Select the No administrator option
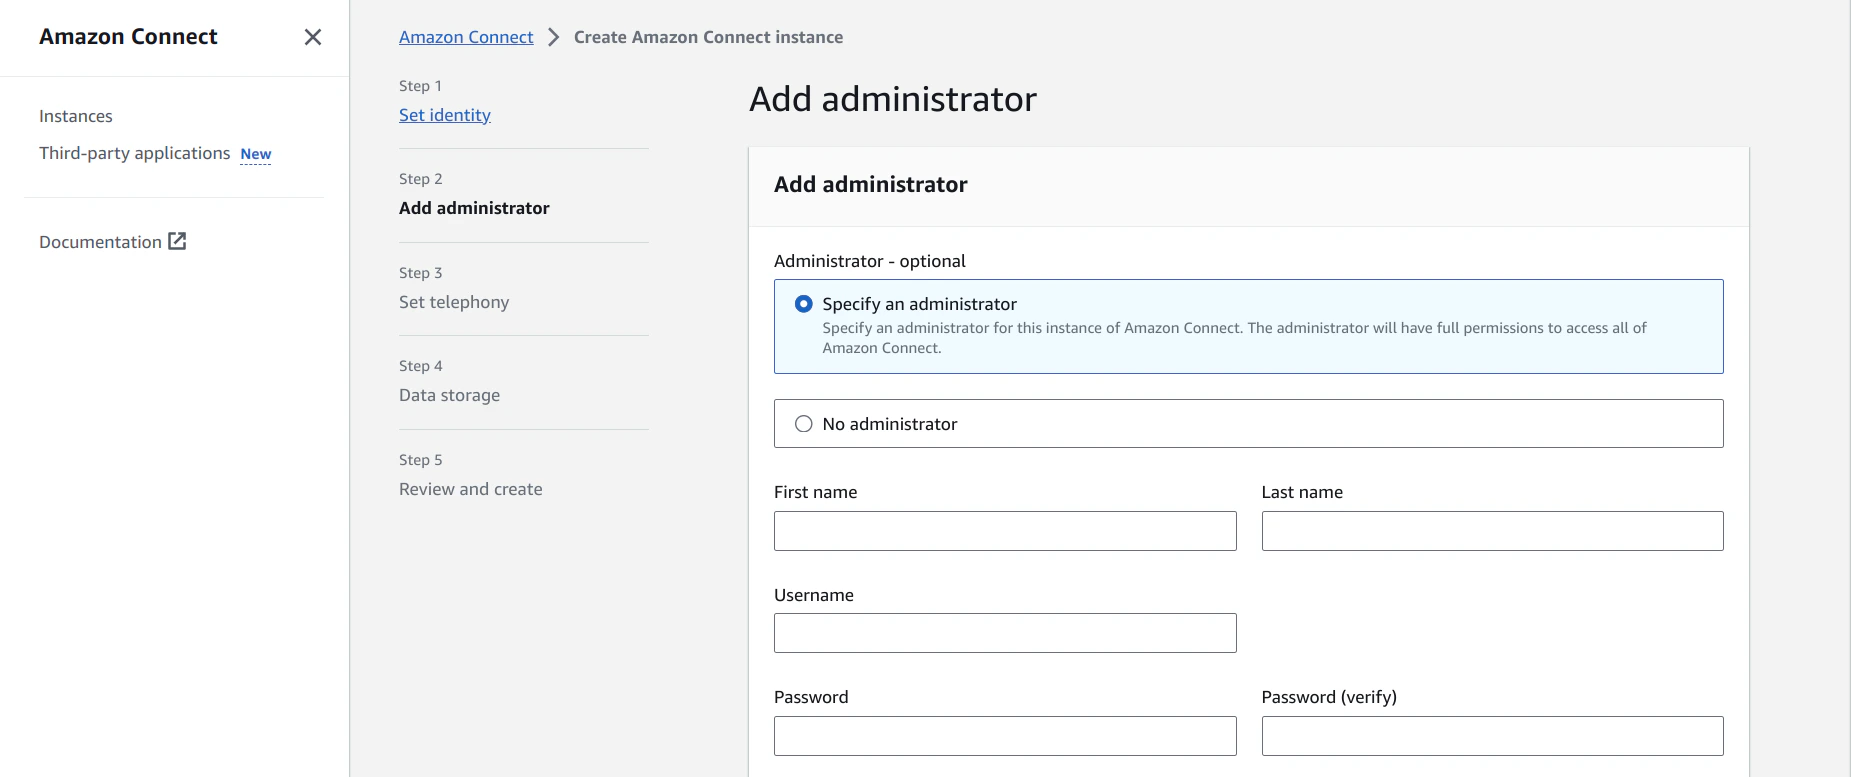The height and width of the screenshot is (777, 1851). [1248, 424]
